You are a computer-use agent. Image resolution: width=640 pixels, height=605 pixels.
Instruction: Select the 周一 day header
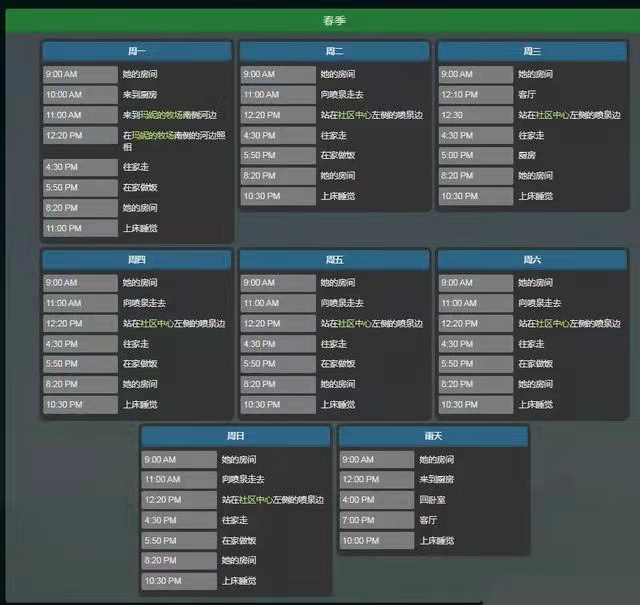pyautogui.click(x=137, y=51)
